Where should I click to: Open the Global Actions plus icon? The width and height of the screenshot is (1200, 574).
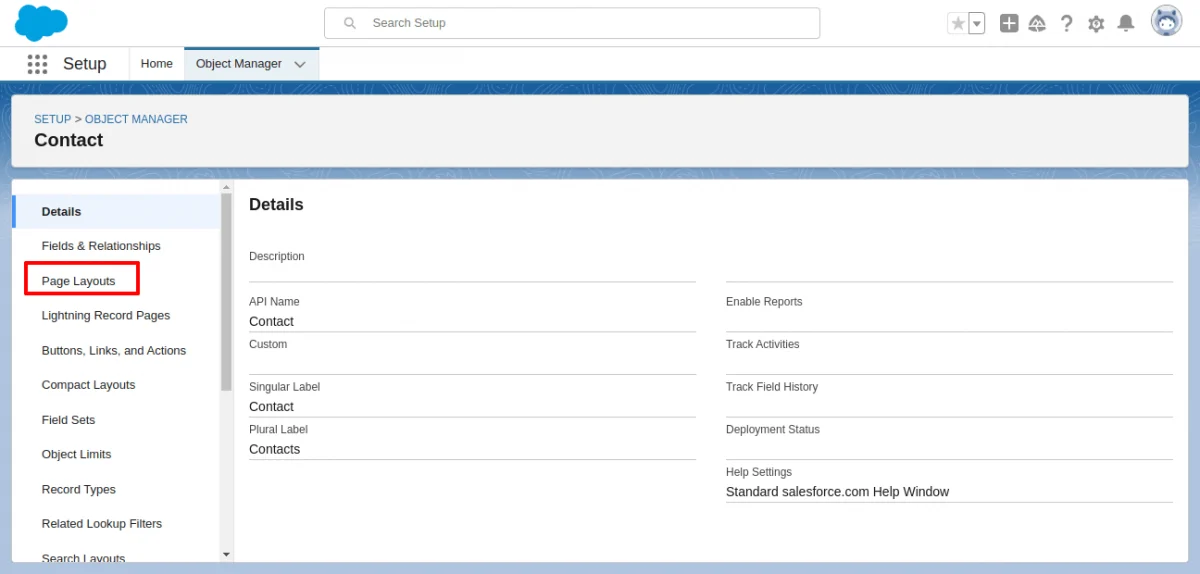click(1009, 23)
